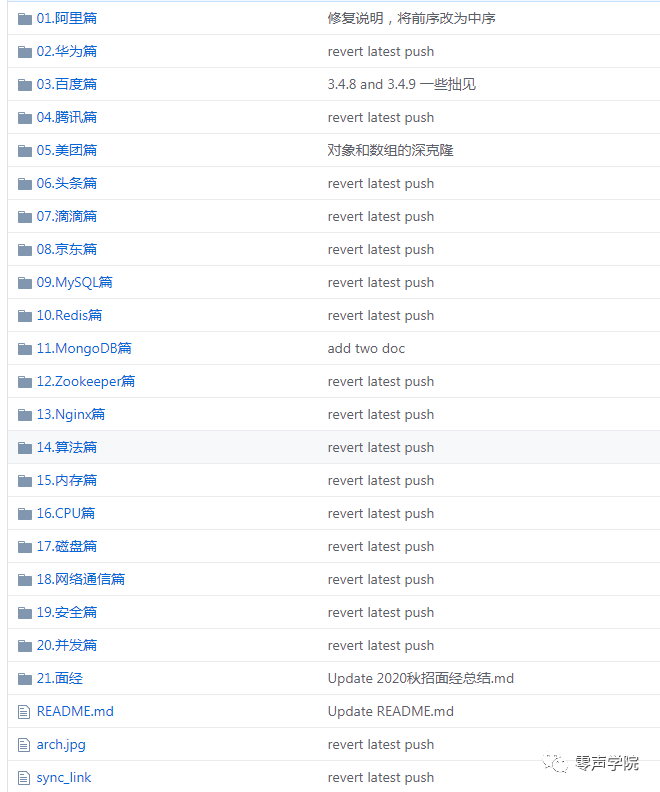This screenshot has width=660, height=792.
Task: Click the file icon beside sync_link
Action: coord(24,778)
